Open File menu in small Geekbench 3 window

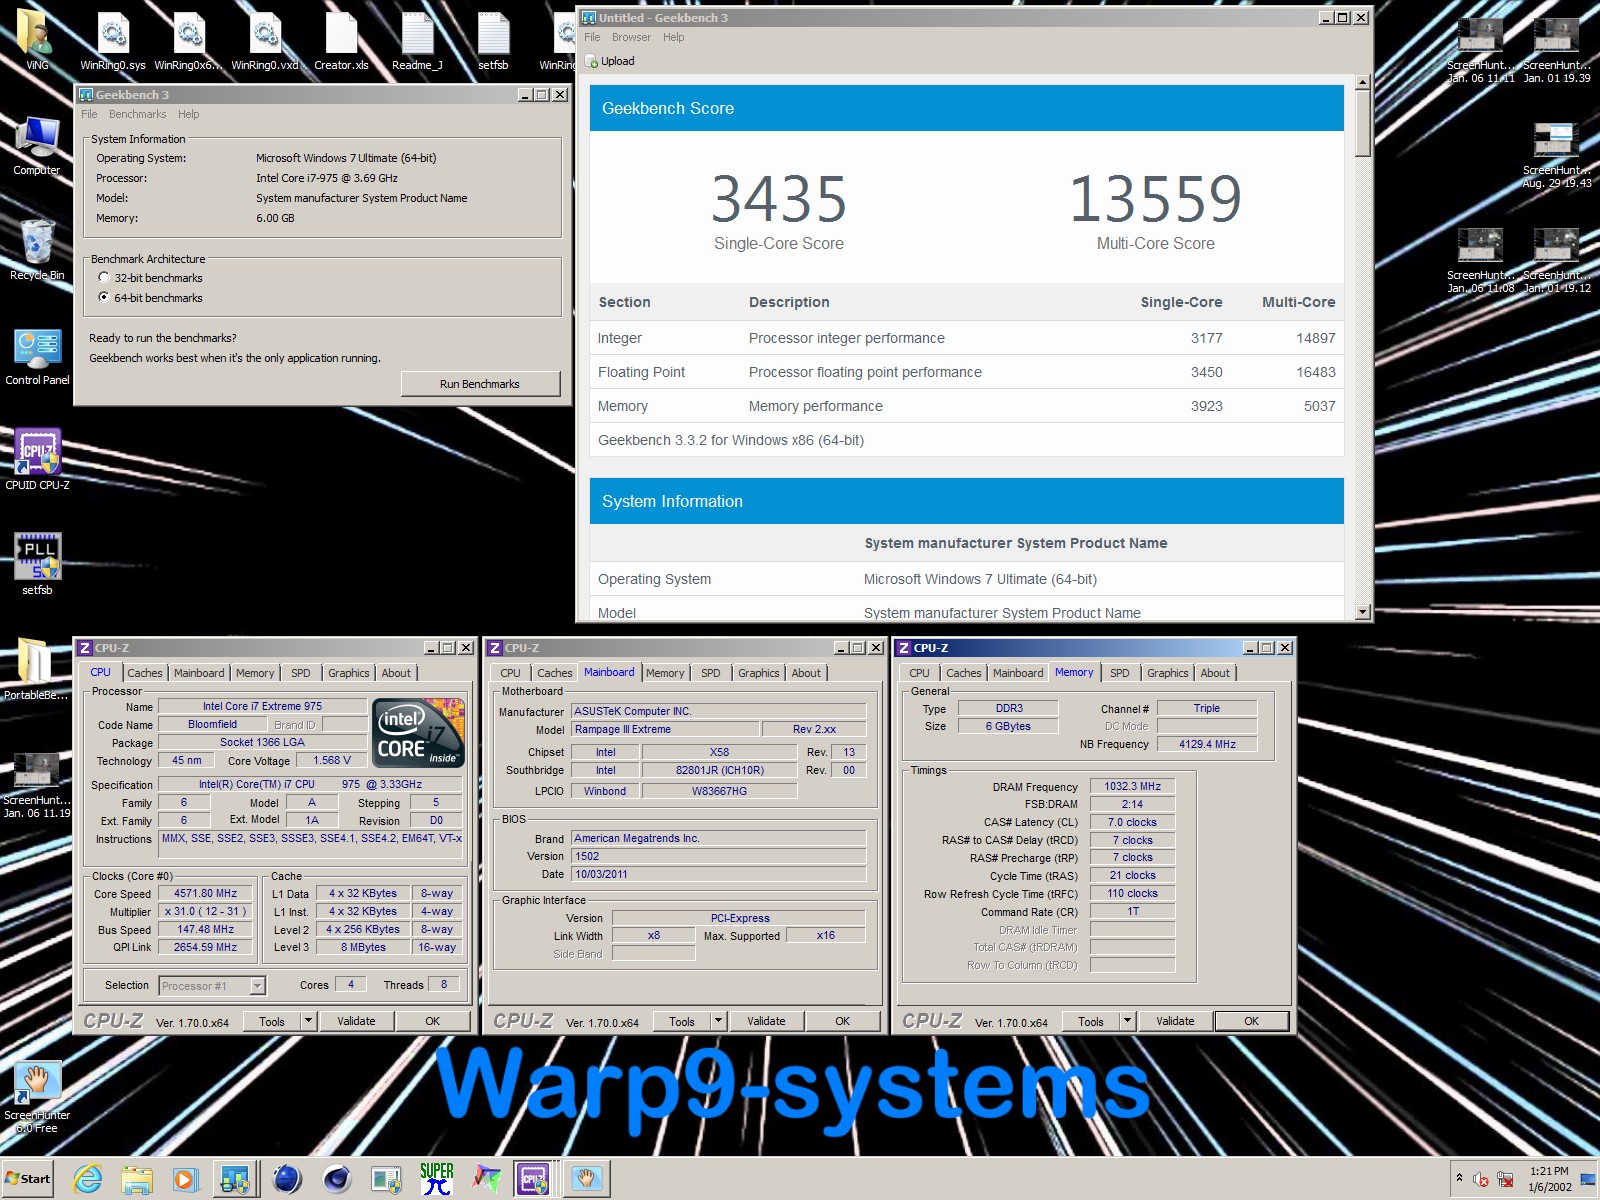pyautogui.click(x=89, y=114)
